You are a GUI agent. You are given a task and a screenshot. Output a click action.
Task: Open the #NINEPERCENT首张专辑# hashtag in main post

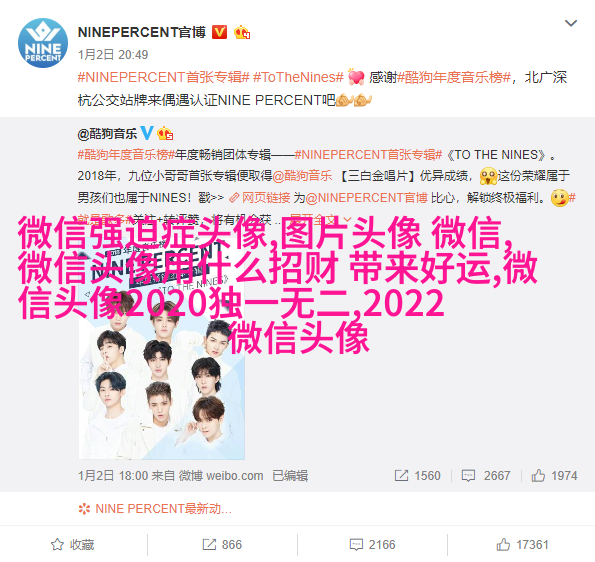(x=164, y=77)
